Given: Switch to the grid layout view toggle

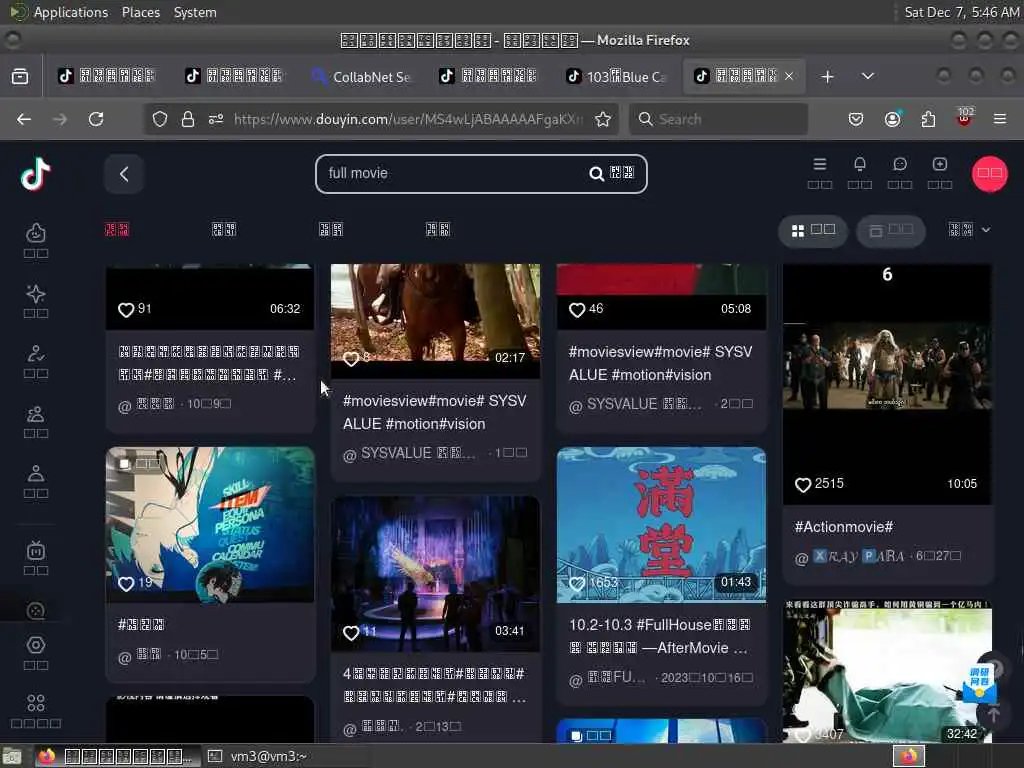Looking at the screenshot, I should click(813, 231).
